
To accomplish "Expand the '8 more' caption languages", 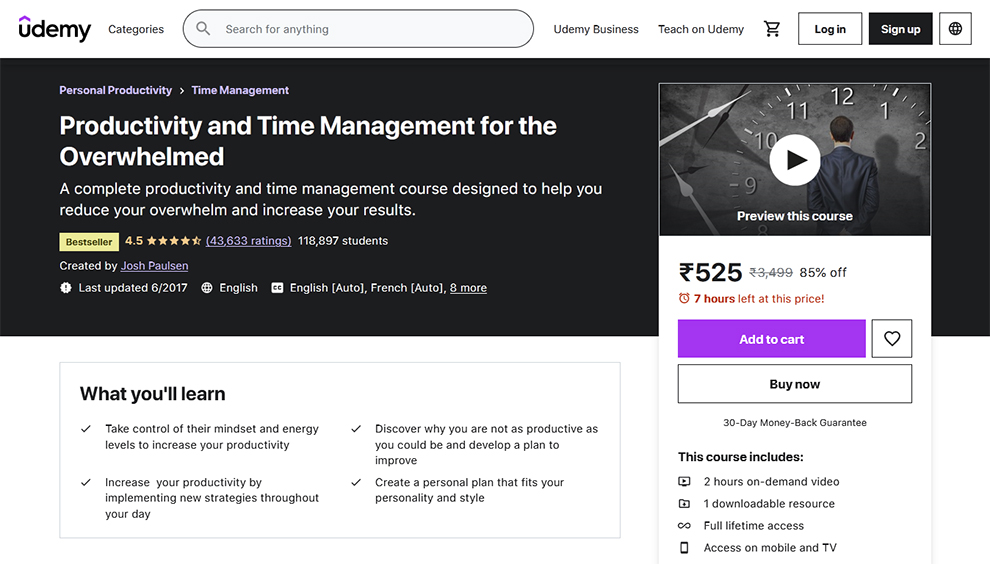I will [x=468, y=288].
